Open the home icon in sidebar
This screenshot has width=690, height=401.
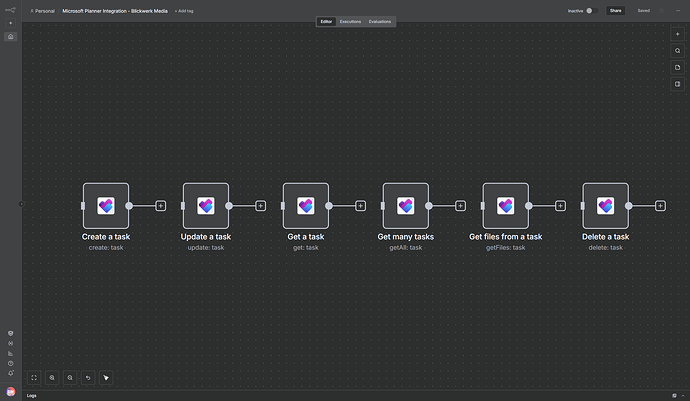(11, 36)
